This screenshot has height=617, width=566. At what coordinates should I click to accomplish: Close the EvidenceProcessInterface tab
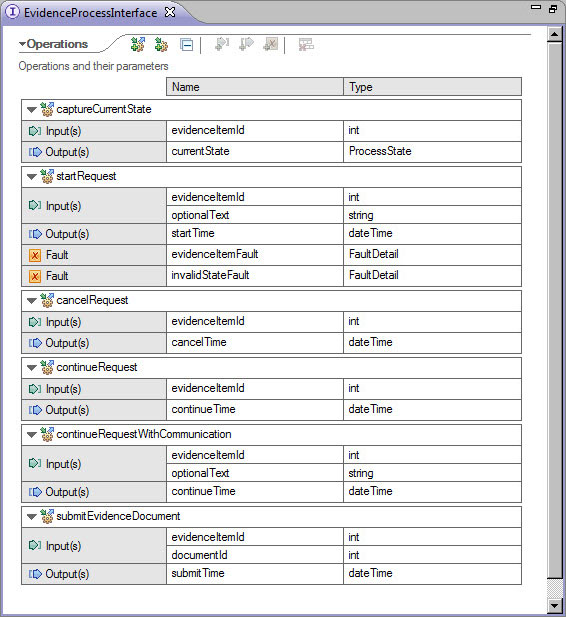[x=170, y=12]
